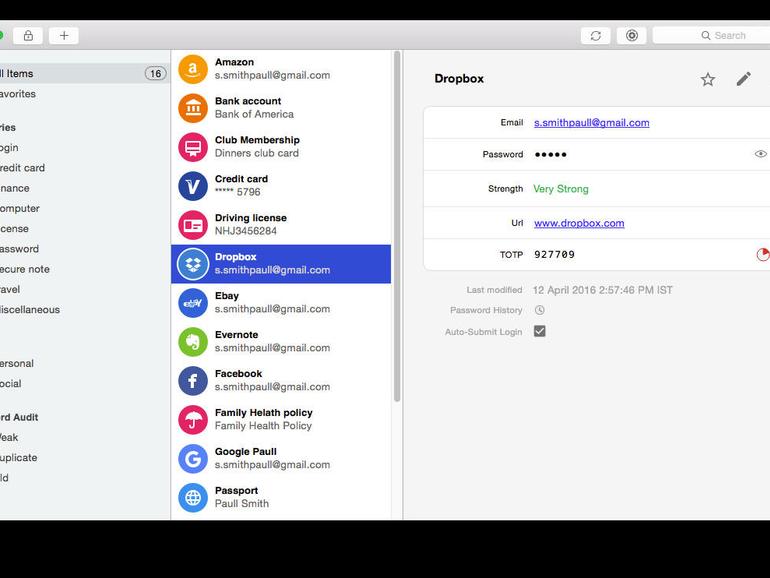770x578 pixels.
Task: Open the Facebook entry title
Action: pos(239,374)
